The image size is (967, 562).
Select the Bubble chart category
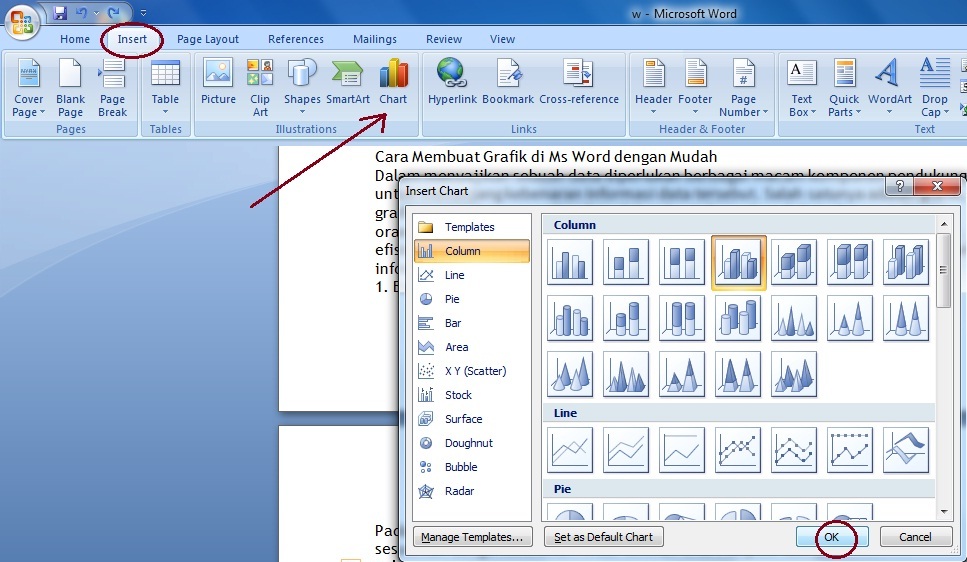[472, 467]
